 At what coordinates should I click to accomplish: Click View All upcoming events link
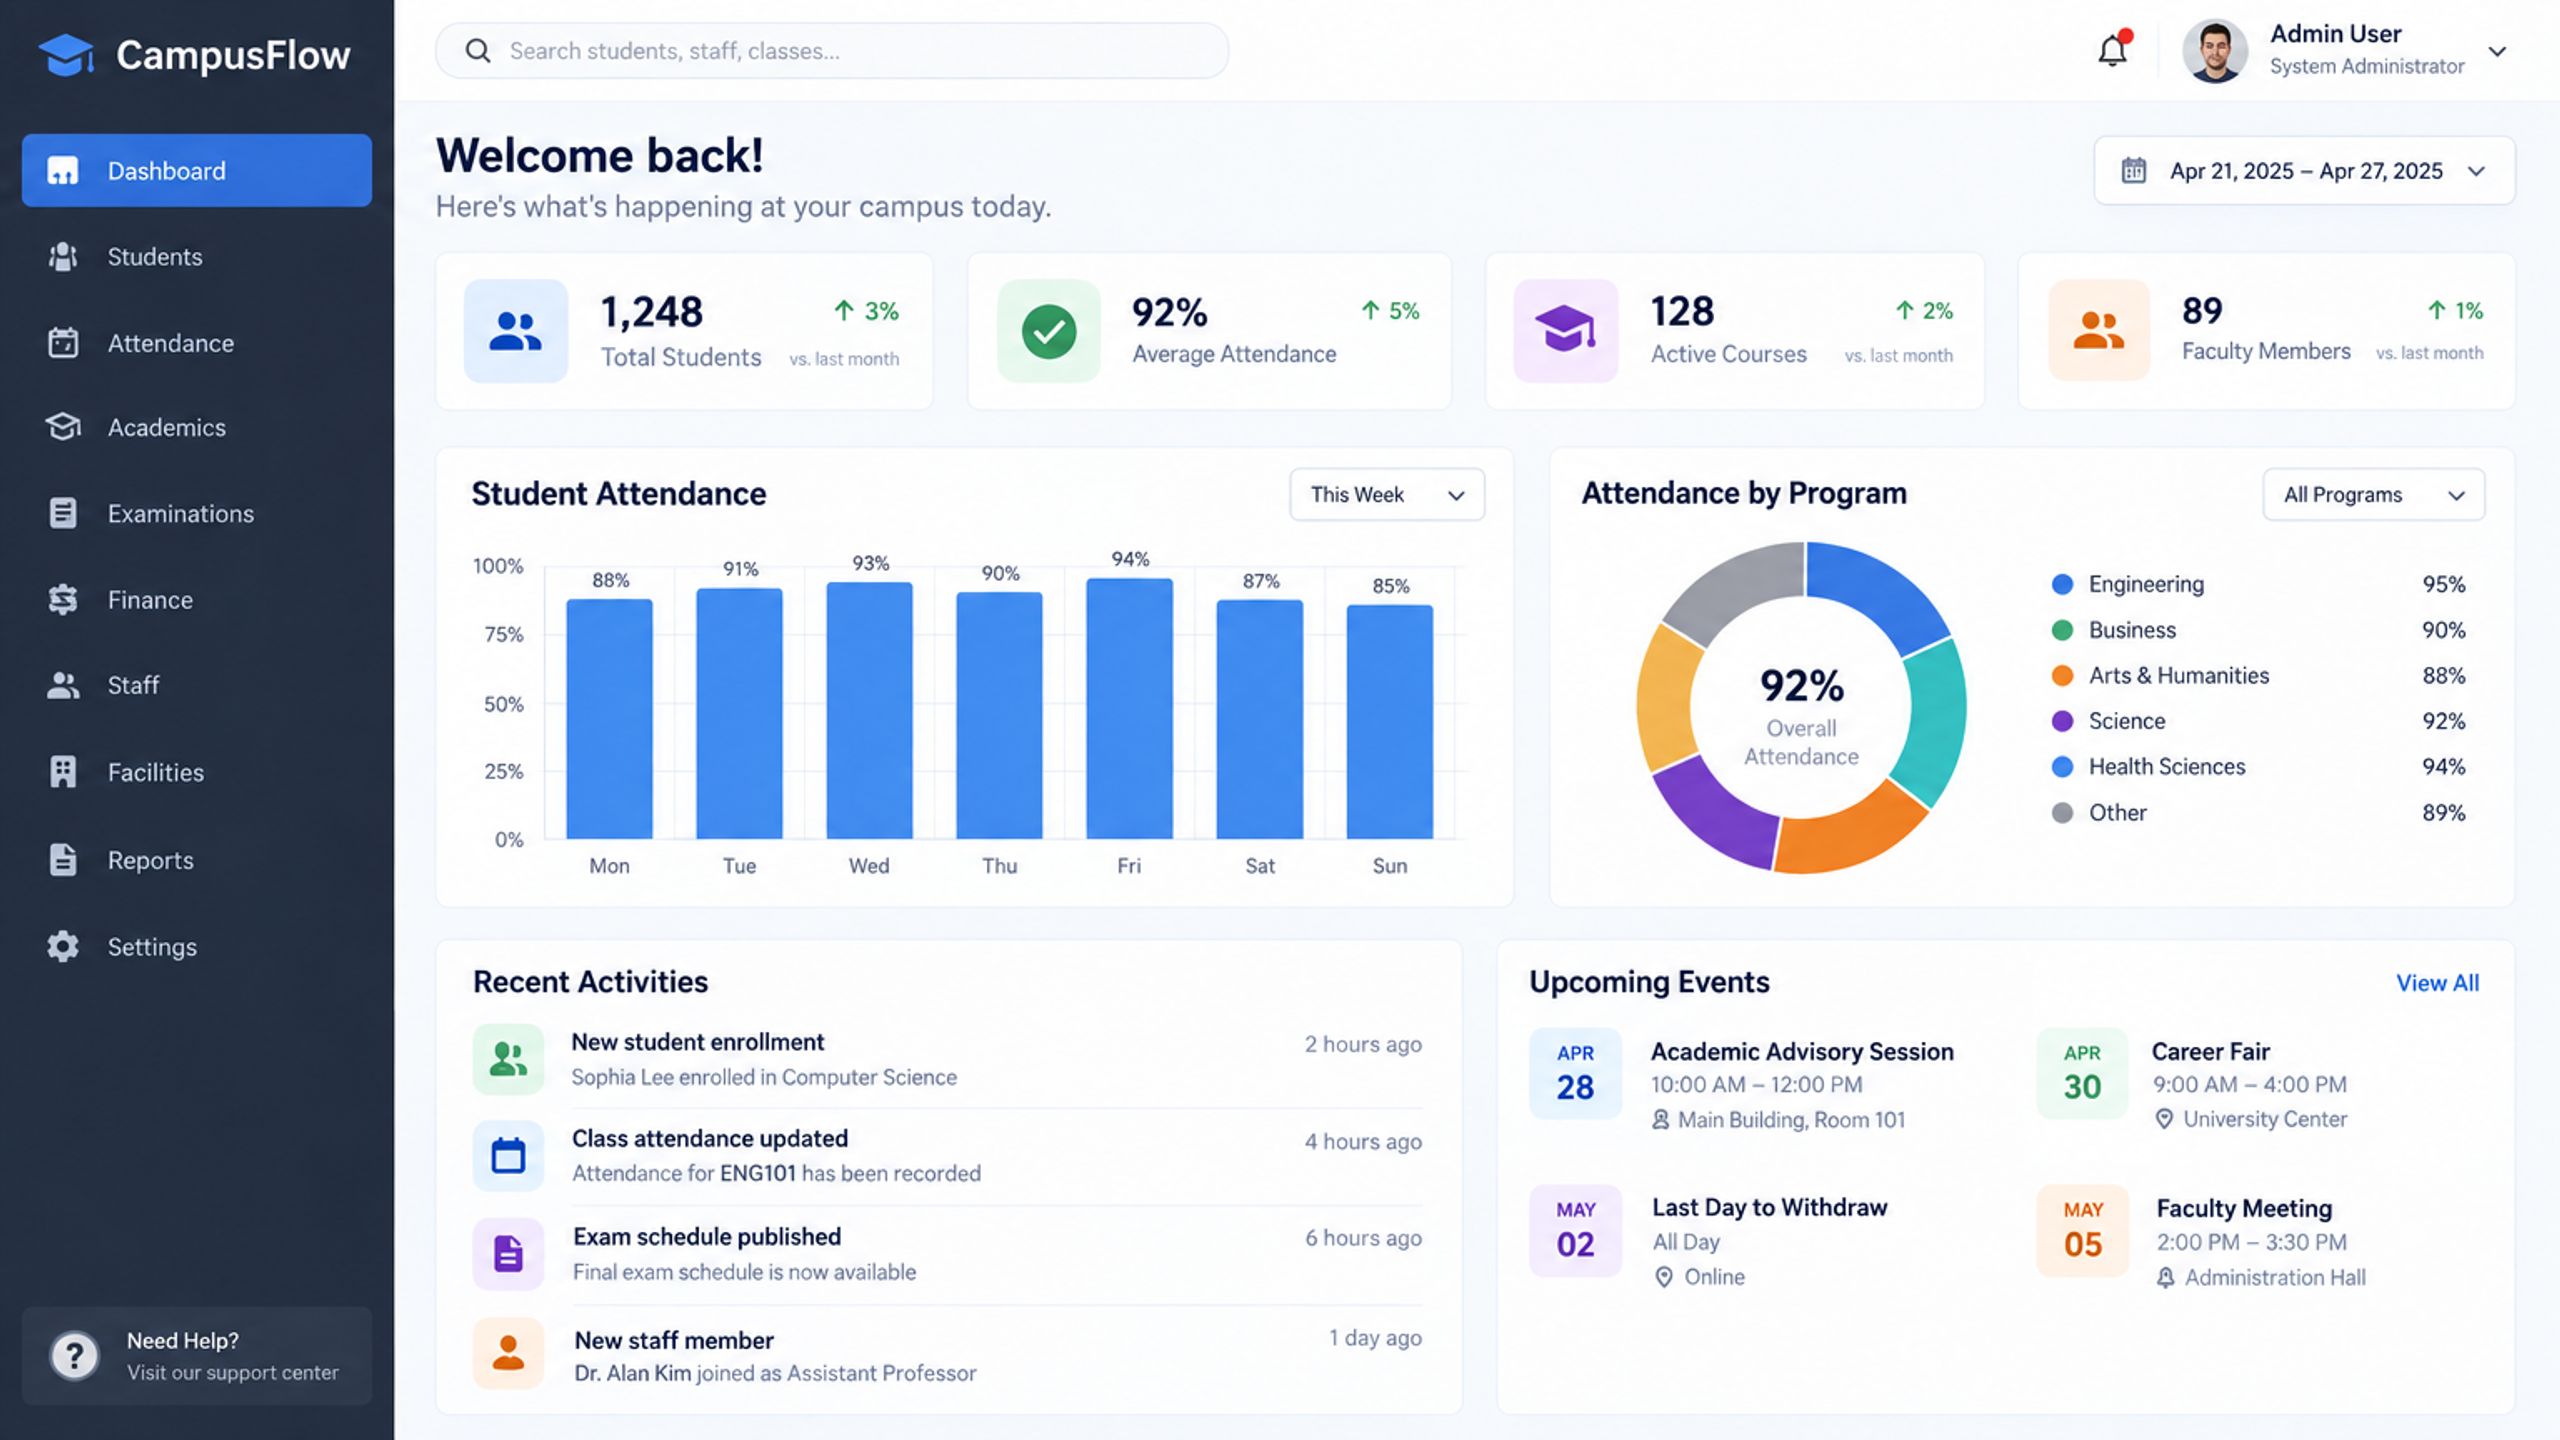(2437, 983)
